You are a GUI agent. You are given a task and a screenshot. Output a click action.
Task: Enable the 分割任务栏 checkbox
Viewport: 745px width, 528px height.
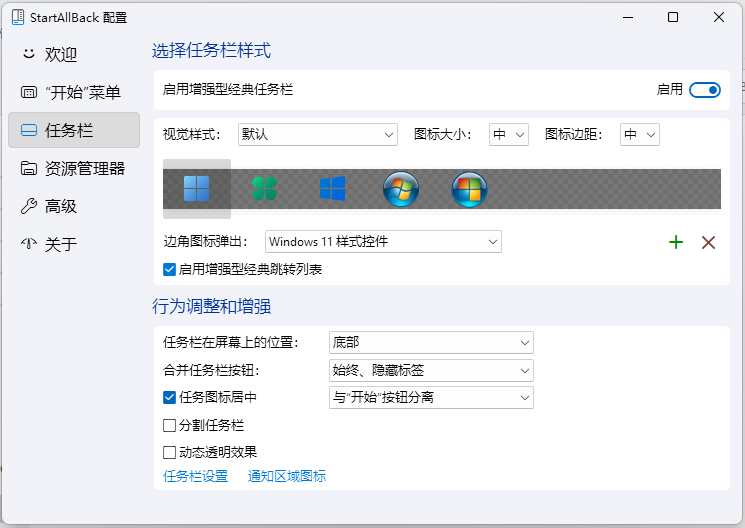(x=170, y=425)
